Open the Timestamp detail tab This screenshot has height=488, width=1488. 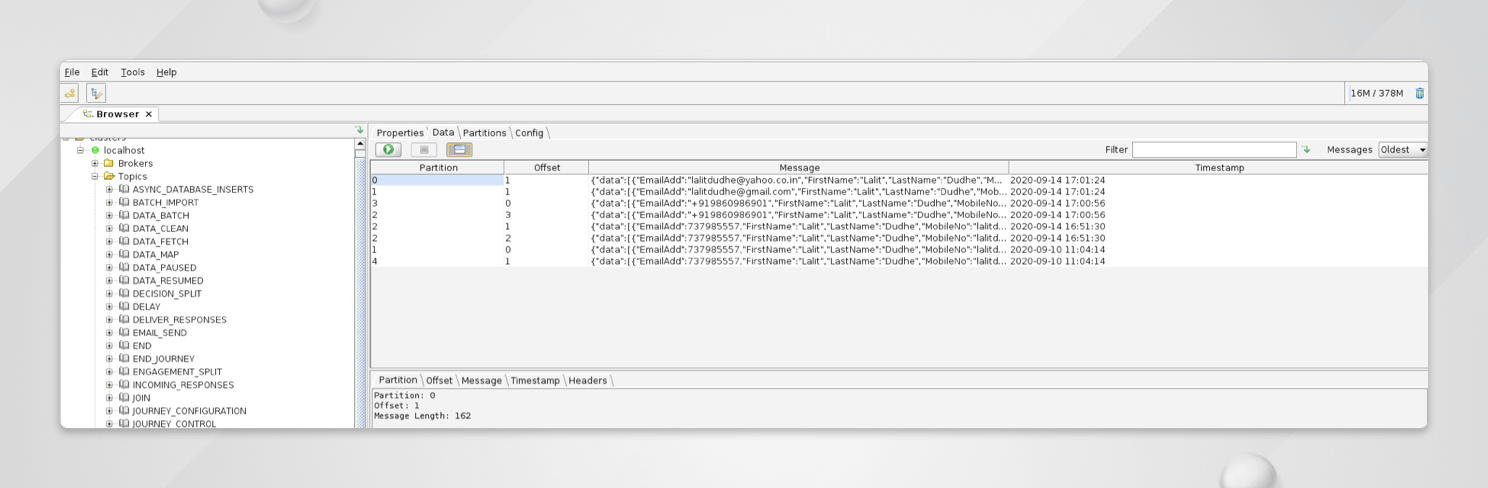535,381
